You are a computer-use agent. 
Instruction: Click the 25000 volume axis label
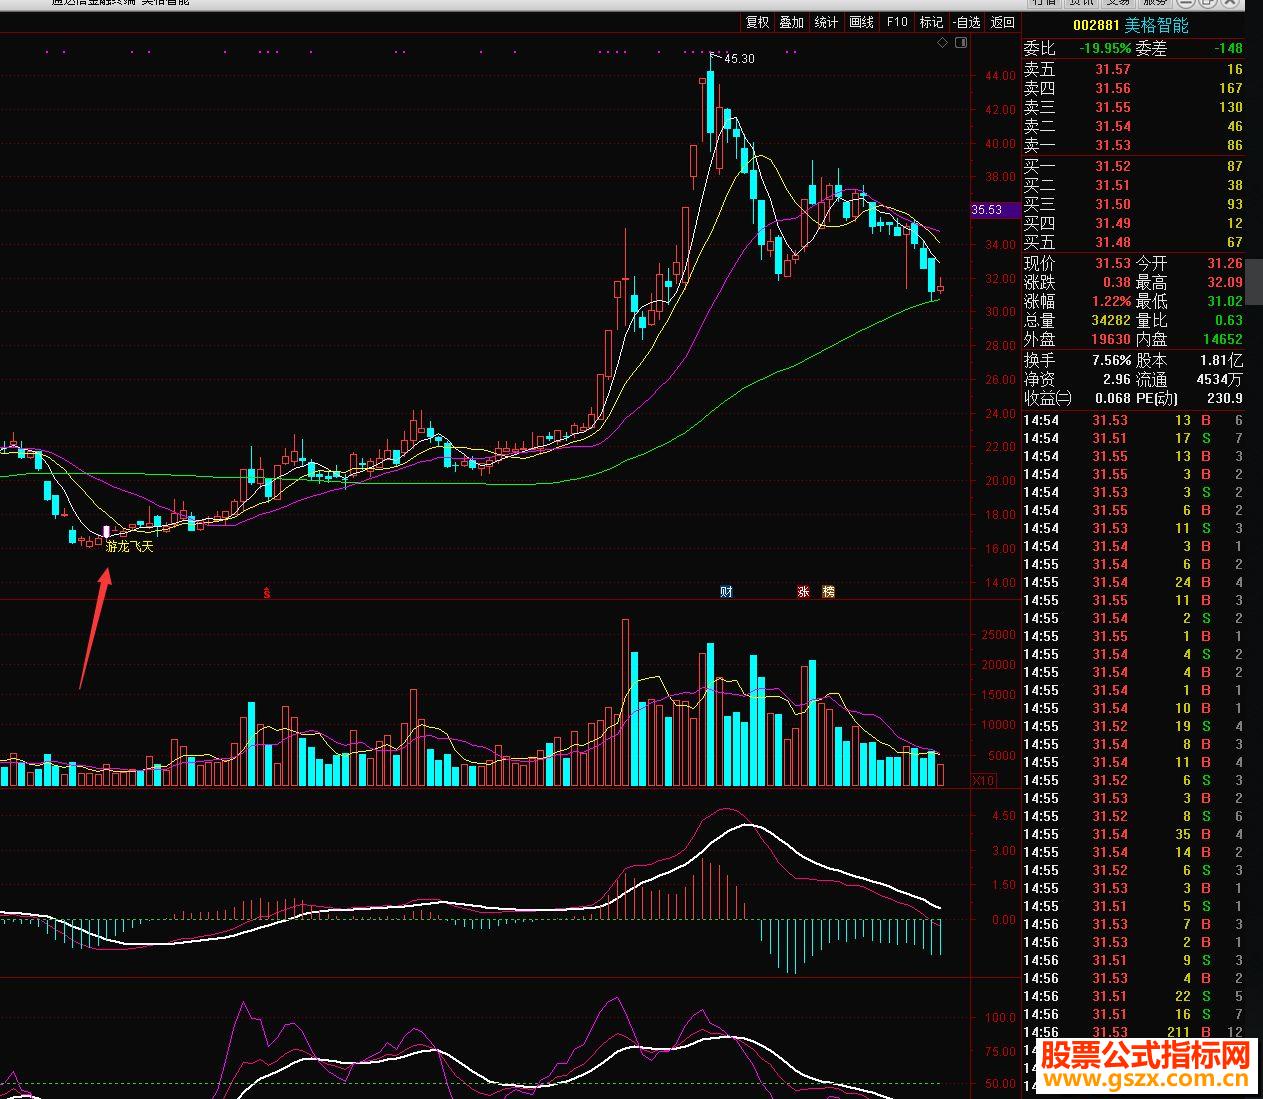coord(998,635)
